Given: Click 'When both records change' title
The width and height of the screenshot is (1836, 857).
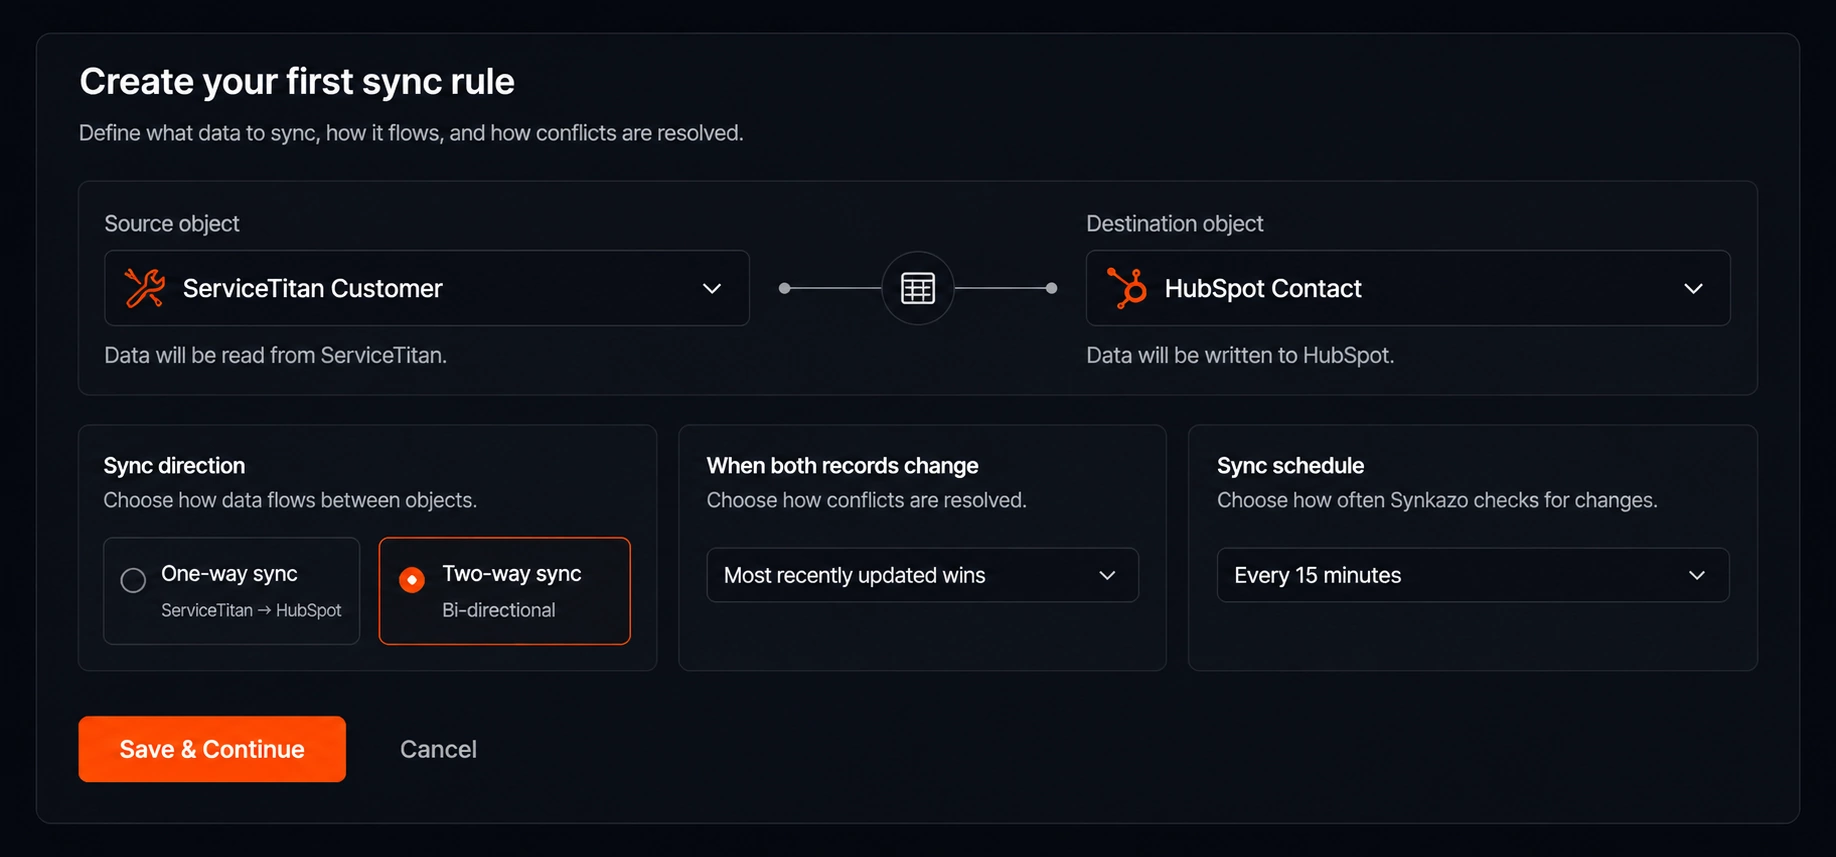Looking at the screenshot, I should 842,465.
